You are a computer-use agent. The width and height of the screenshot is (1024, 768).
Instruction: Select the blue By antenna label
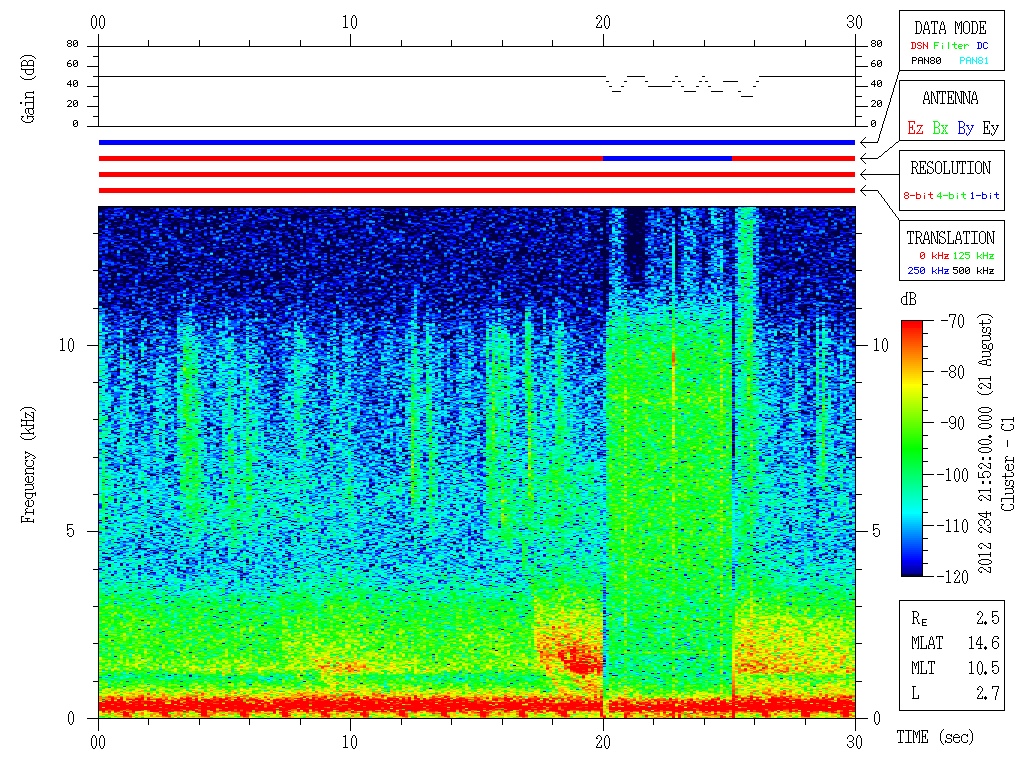965,128
